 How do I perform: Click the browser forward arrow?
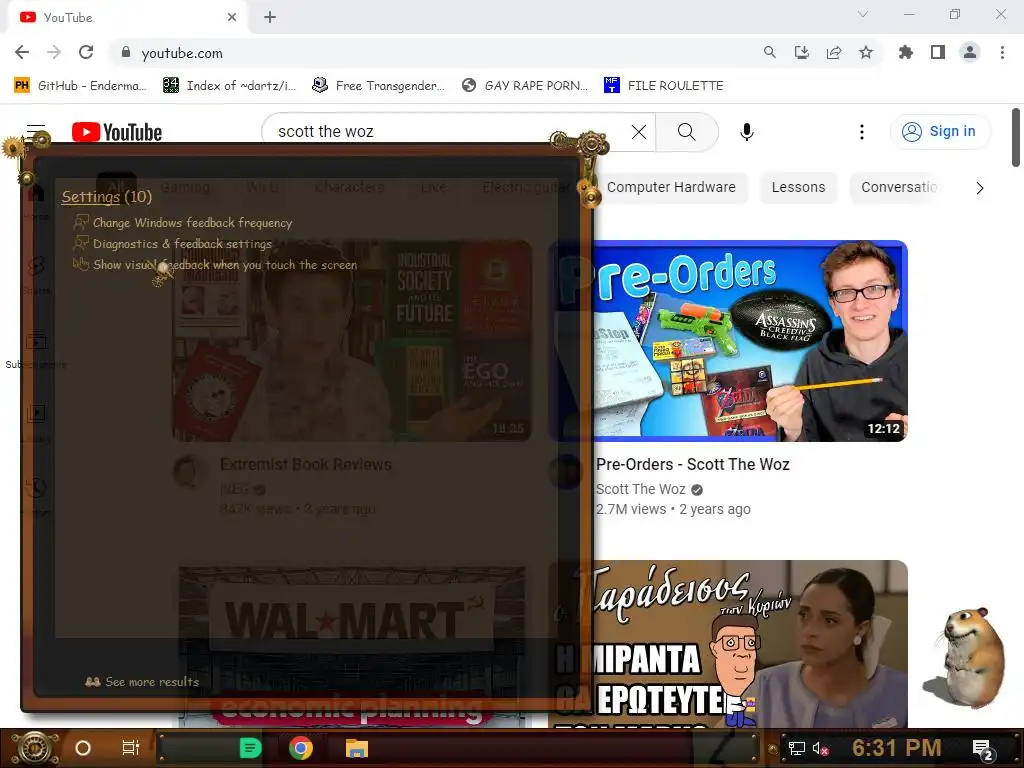(54, 52)
